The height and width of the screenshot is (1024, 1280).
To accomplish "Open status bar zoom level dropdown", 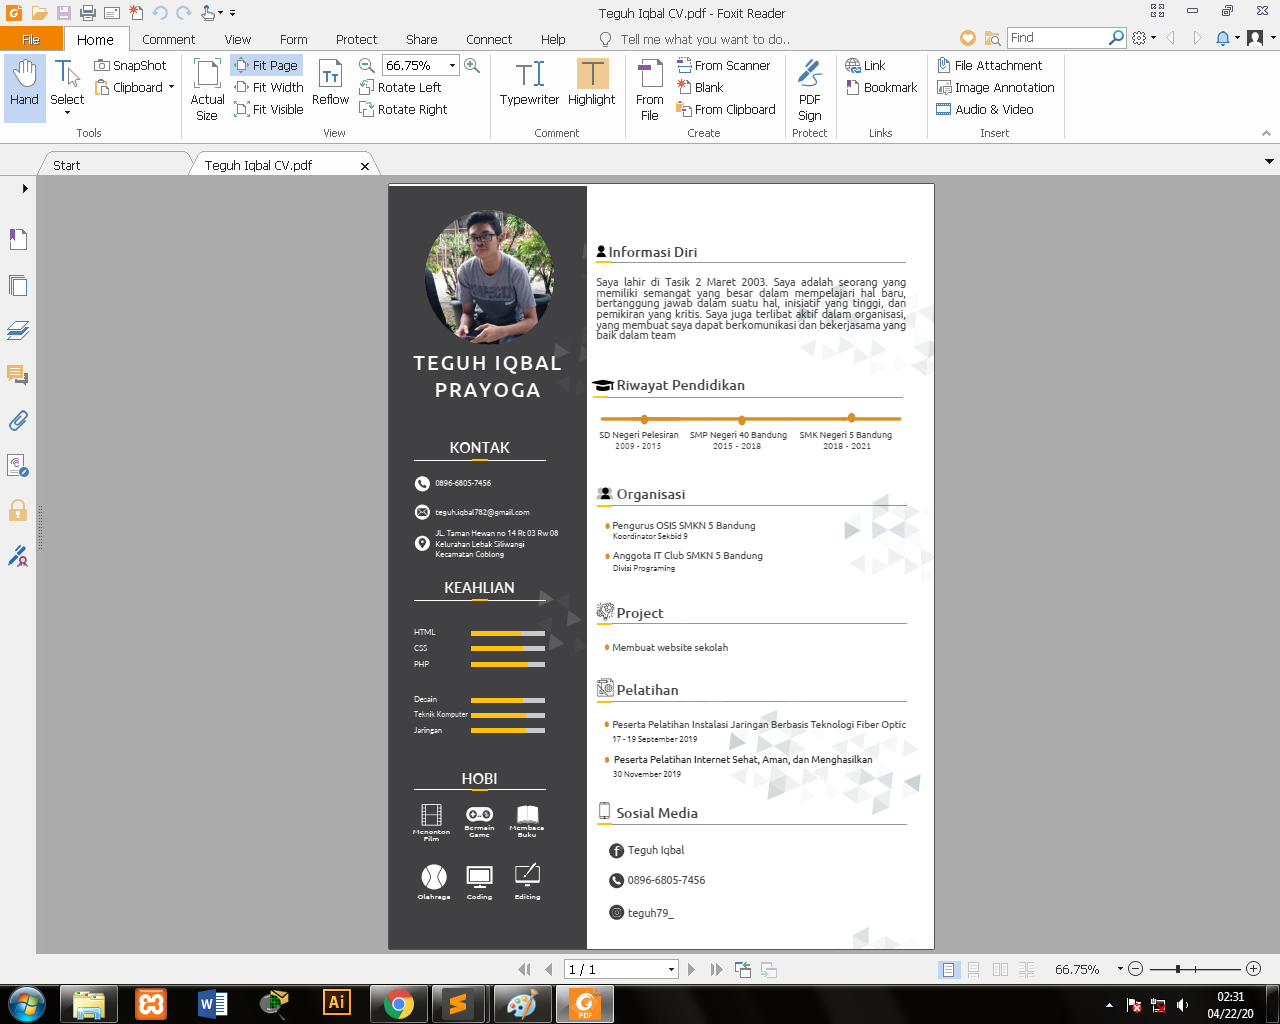I will [1120, 969].
